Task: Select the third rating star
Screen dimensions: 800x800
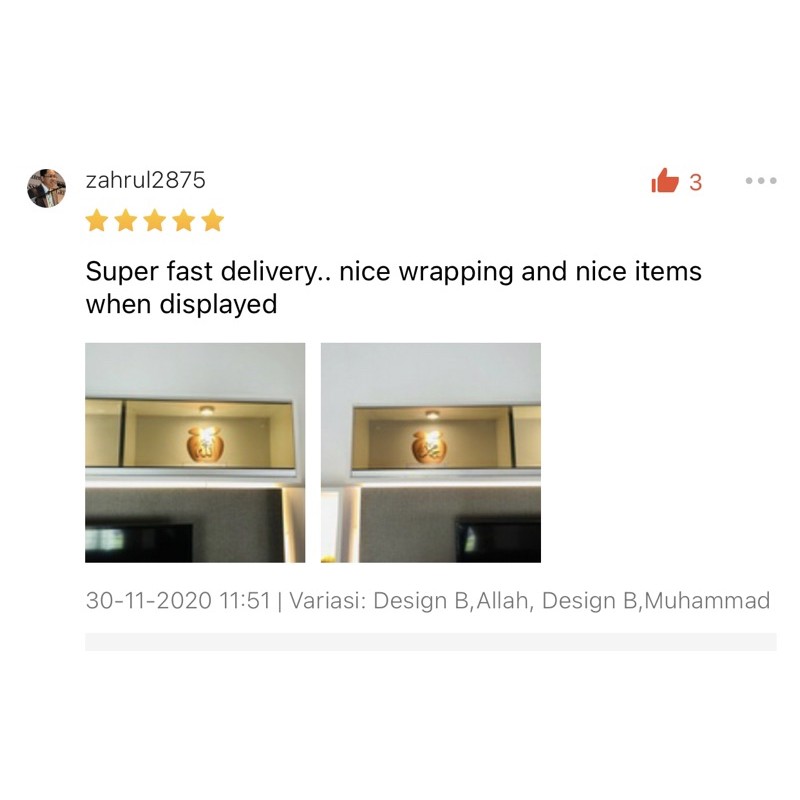Action: point(155,221)
